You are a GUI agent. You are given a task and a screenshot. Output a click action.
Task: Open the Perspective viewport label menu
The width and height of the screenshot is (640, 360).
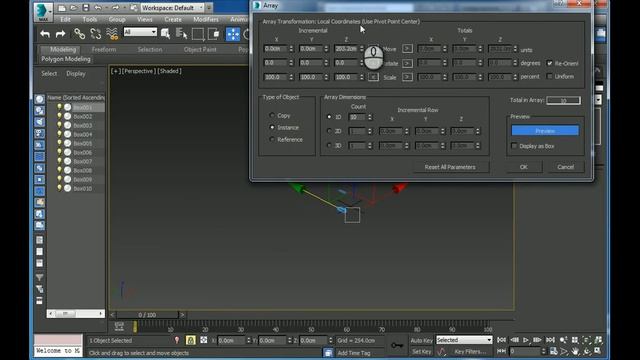(139, 71)
